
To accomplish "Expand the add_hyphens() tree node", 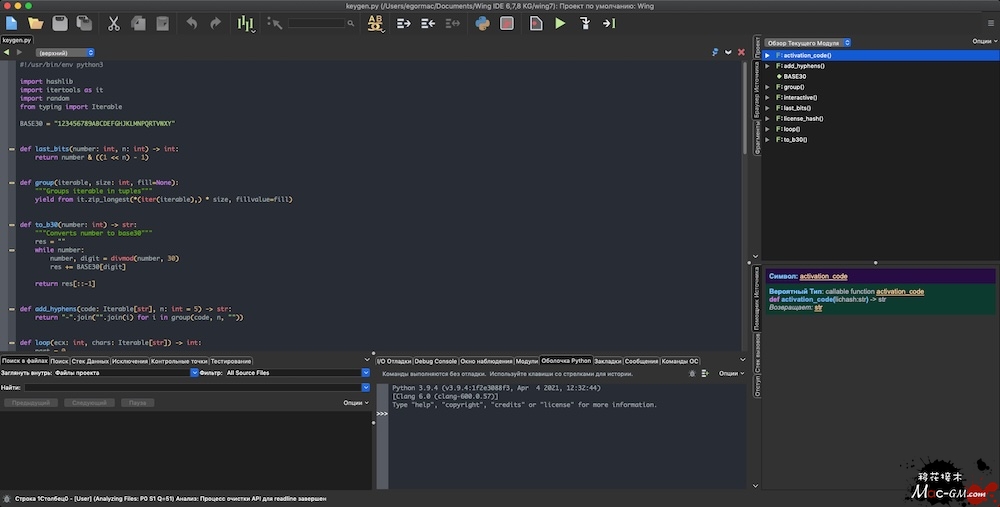I will 768,66.
